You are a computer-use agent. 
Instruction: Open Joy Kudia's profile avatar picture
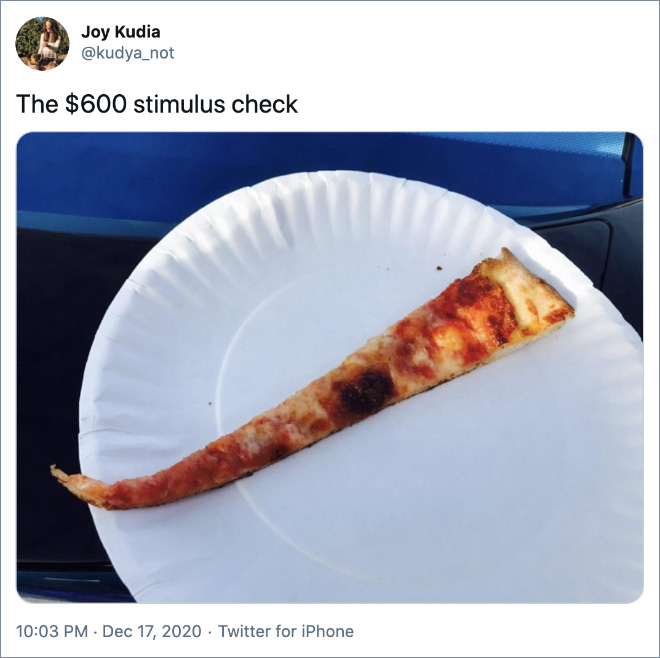43,43
